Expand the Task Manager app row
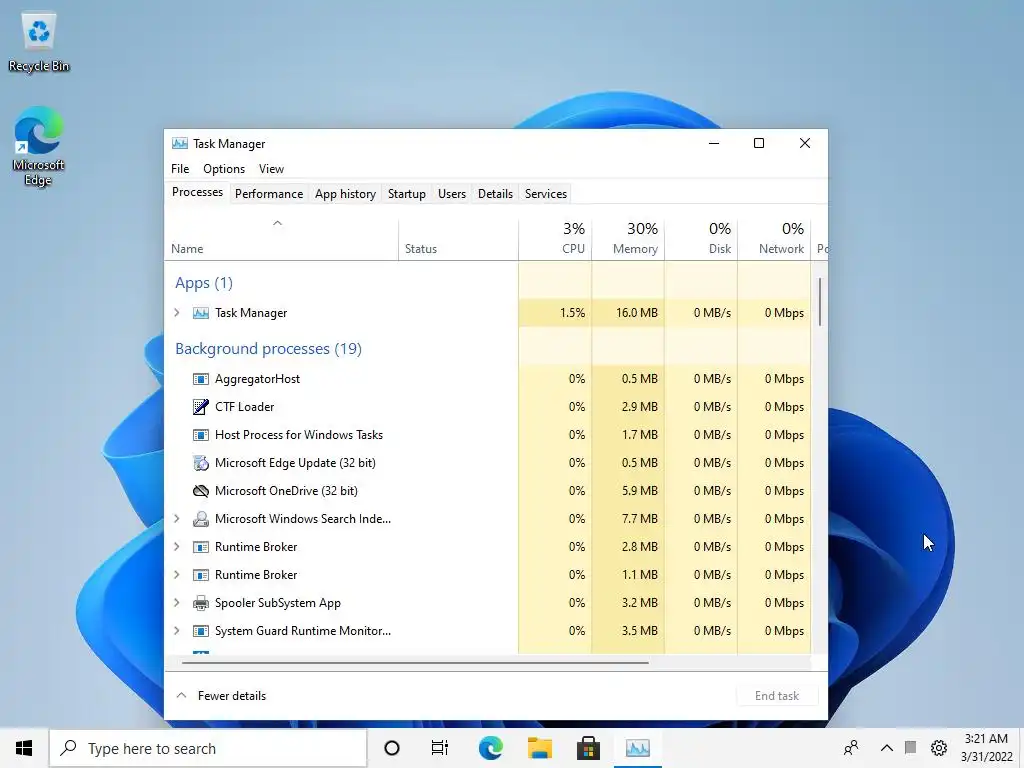The height and width of the screenshot is (768, 1024). [x=176, y=313]
